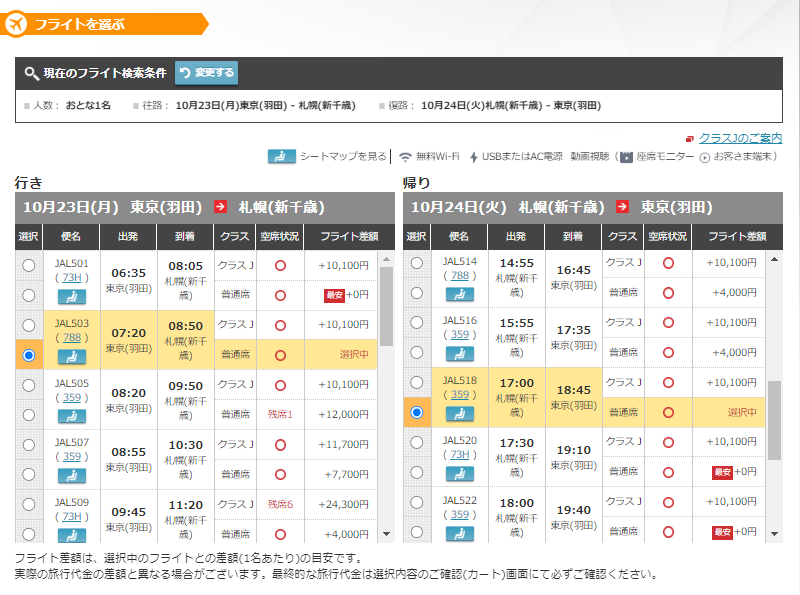Click JAL505 残席1 availability text
Image resolution: width=800 pixels, height=595 pixels.
point(280,414)
